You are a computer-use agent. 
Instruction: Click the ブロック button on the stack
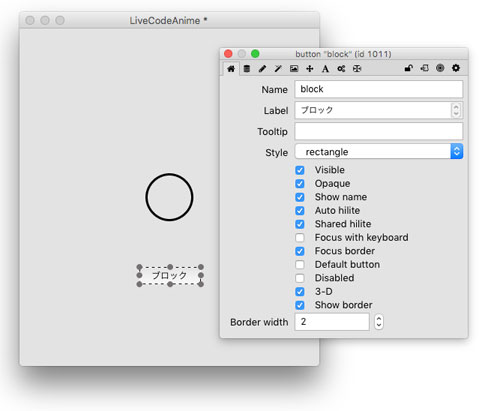[170, 276]
